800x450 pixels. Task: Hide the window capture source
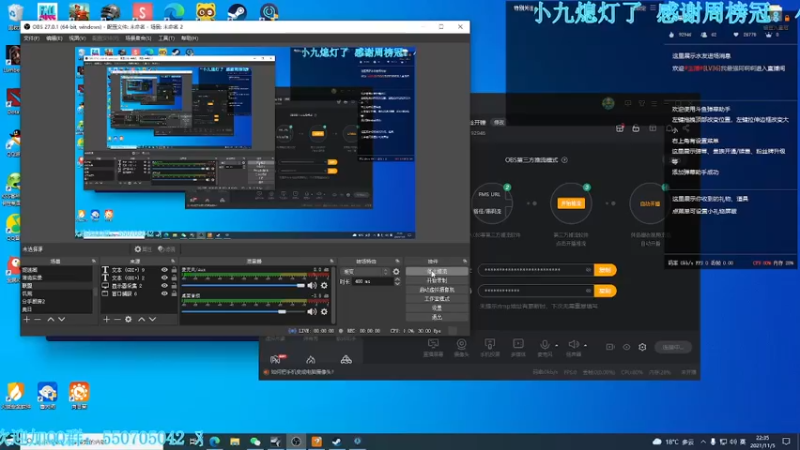click(164, 294)
